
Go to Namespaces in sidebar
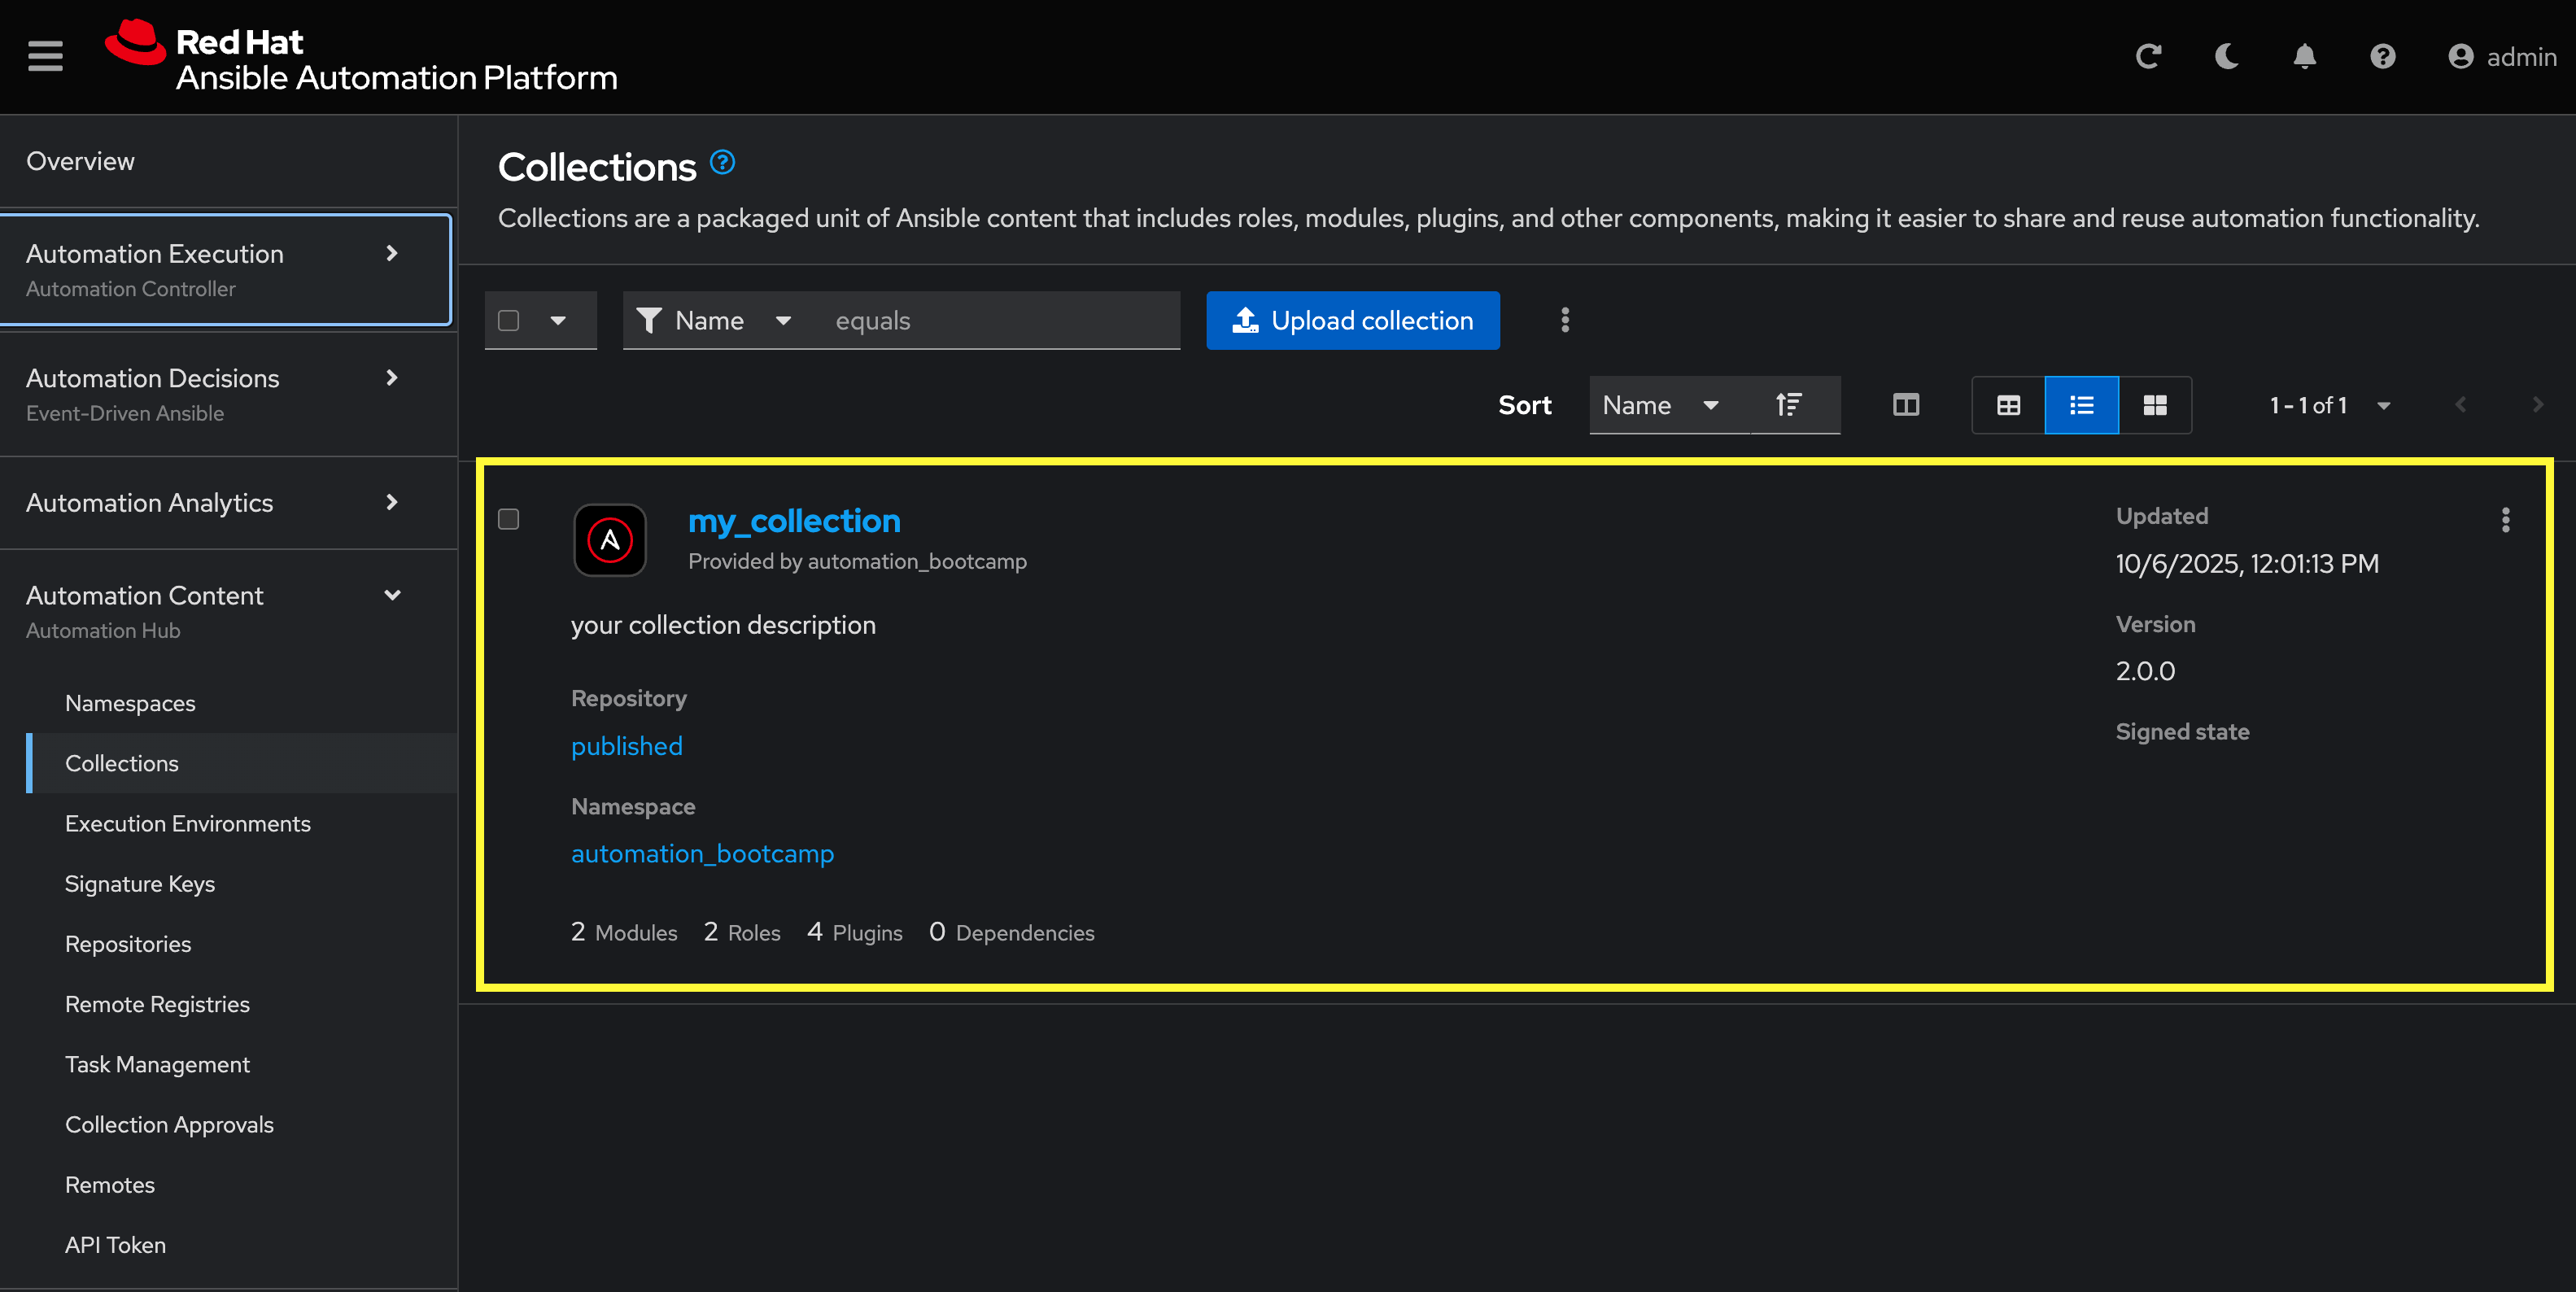(130, 703)
